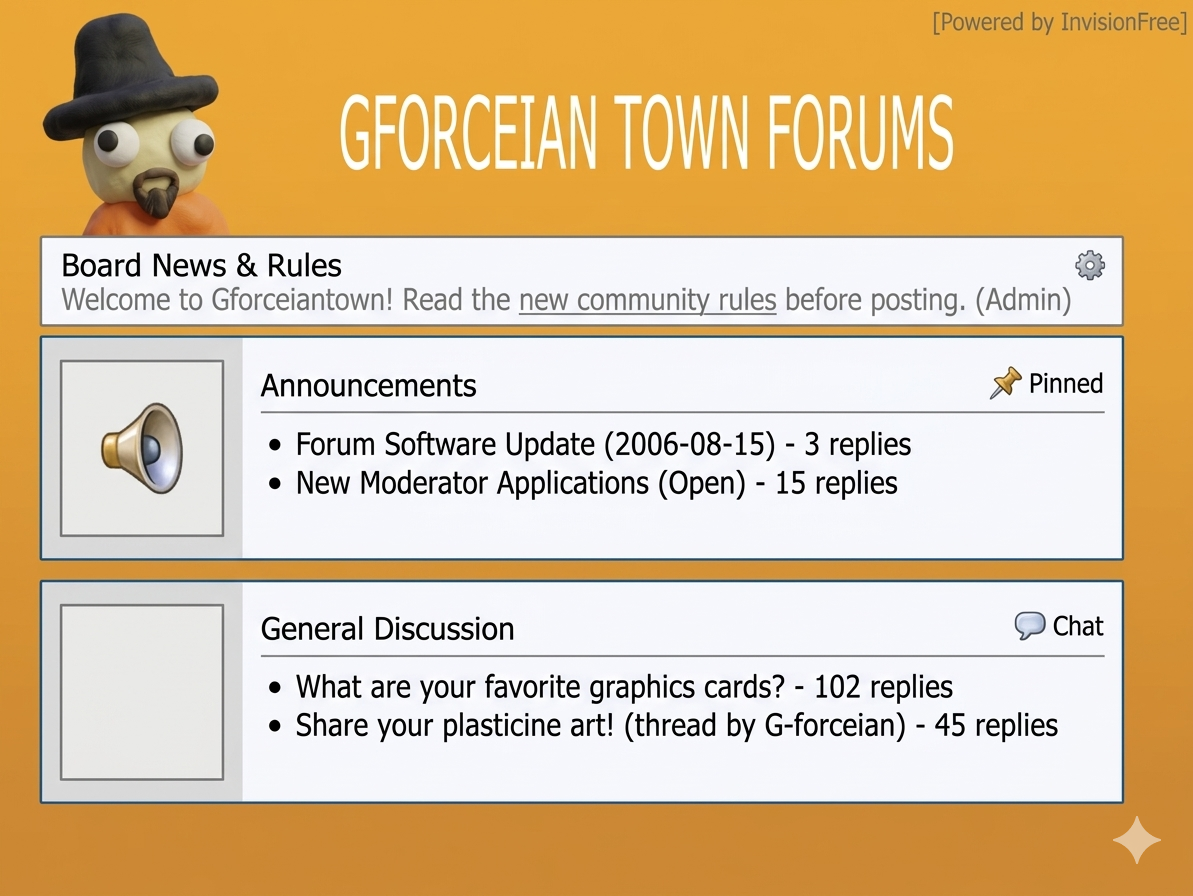Open the favorite graphics cards thread
The image size is (1193, 896).
pyautogui.click(x=624, y=687)
